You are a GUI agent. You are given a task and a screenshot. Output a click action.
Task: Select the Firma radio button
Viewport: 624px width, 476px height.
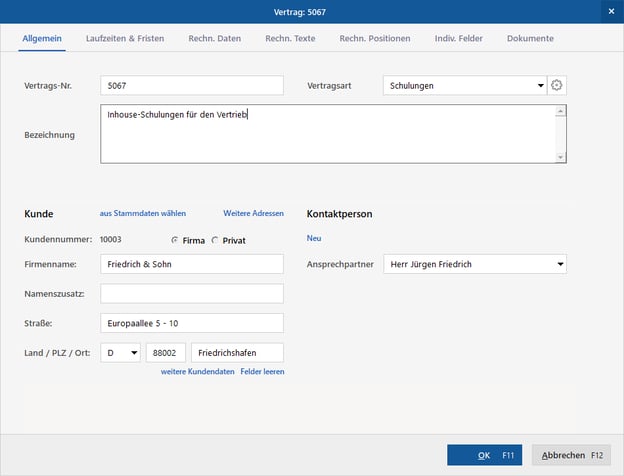click(x=175, y=241)
